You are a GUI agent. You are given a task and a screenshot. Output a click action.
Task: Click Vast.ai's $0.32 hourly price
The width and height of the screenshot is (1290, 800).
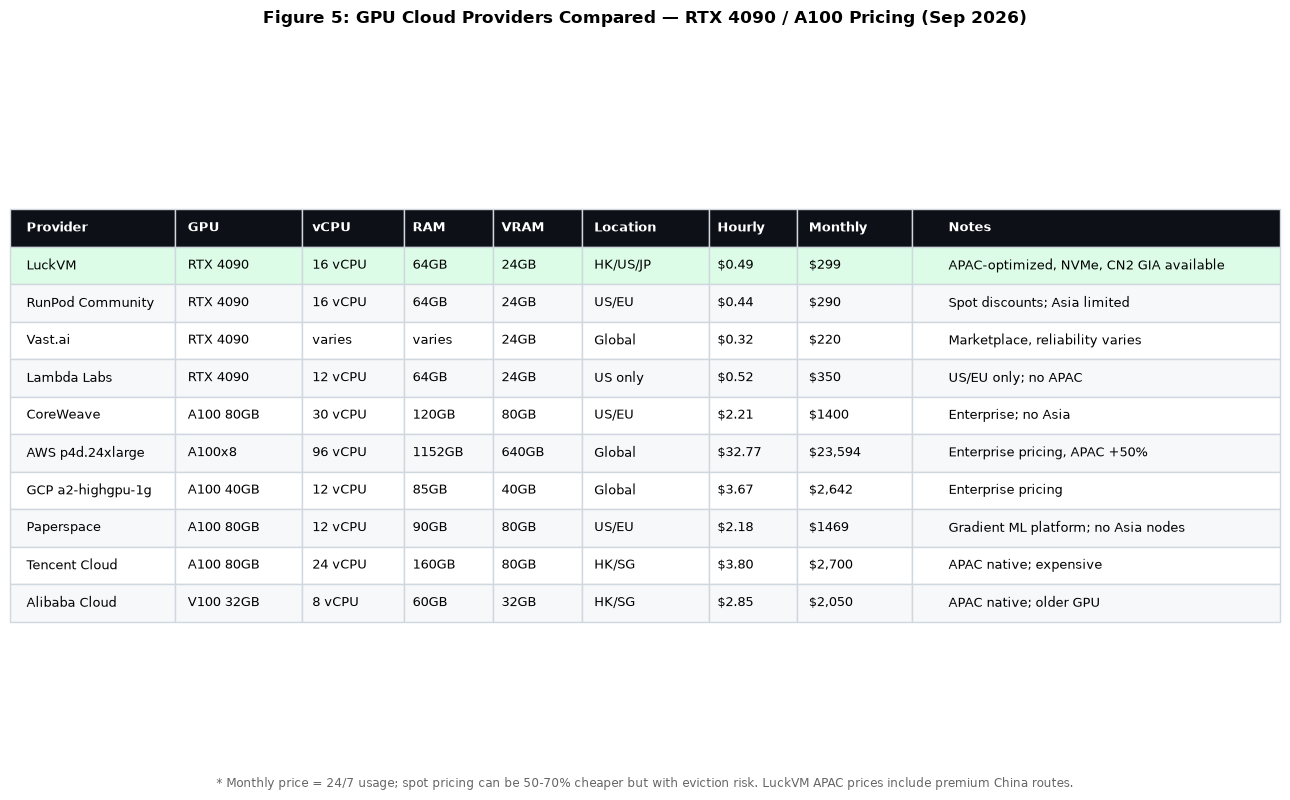point(753,340)
